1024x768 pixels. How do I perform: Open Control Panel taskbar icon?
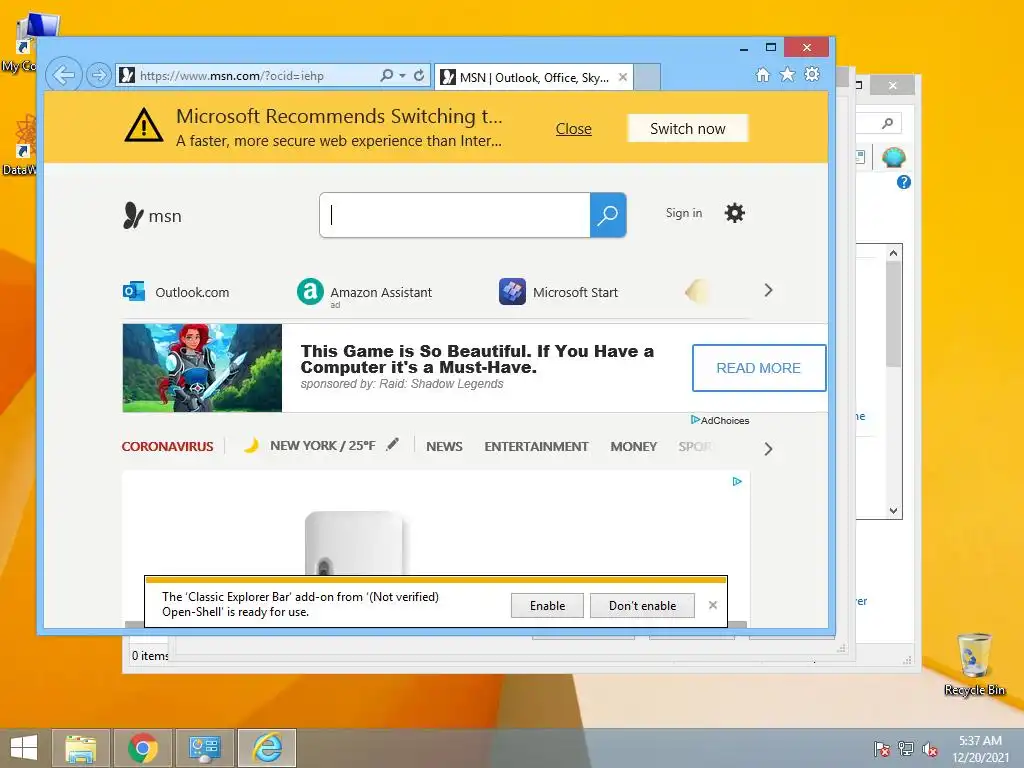point(204,748)
